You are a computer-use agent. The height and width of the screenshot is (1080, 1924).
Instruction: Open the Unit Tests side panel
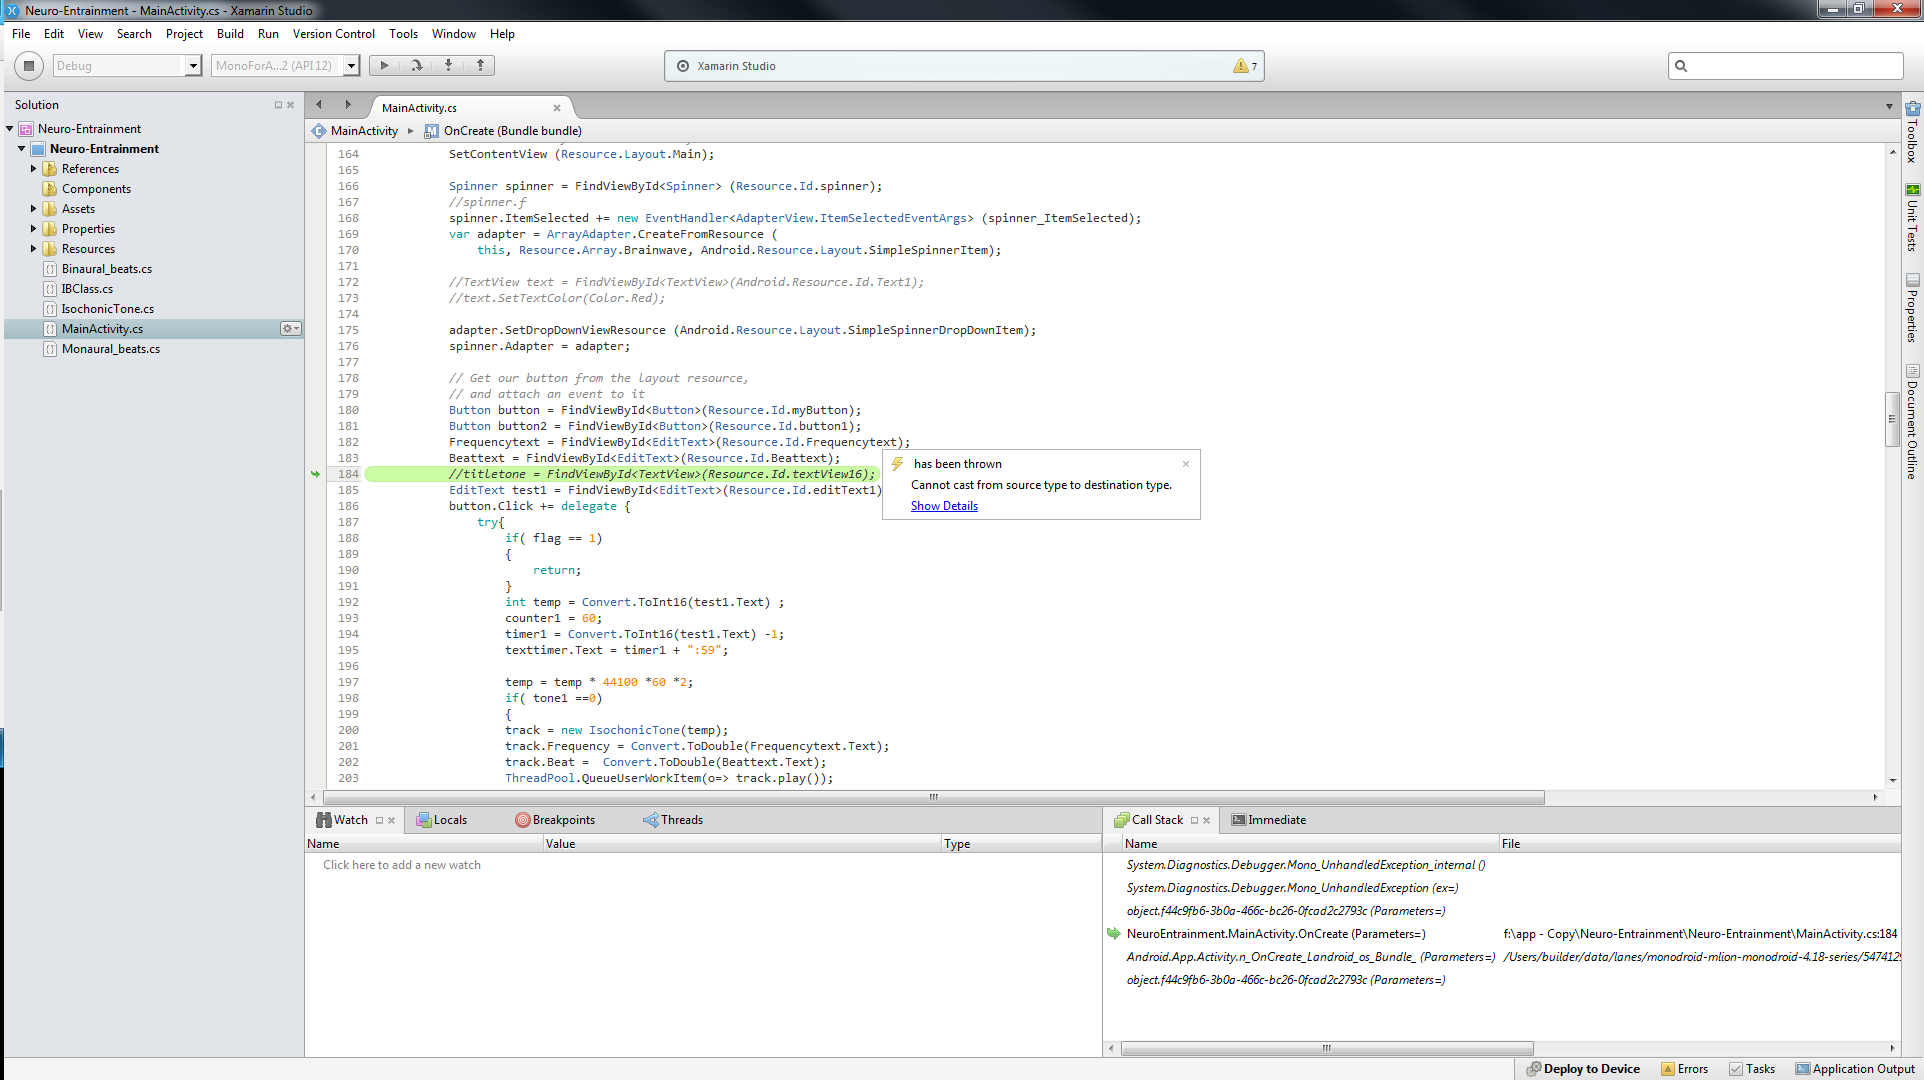[x=1912, y=217]
